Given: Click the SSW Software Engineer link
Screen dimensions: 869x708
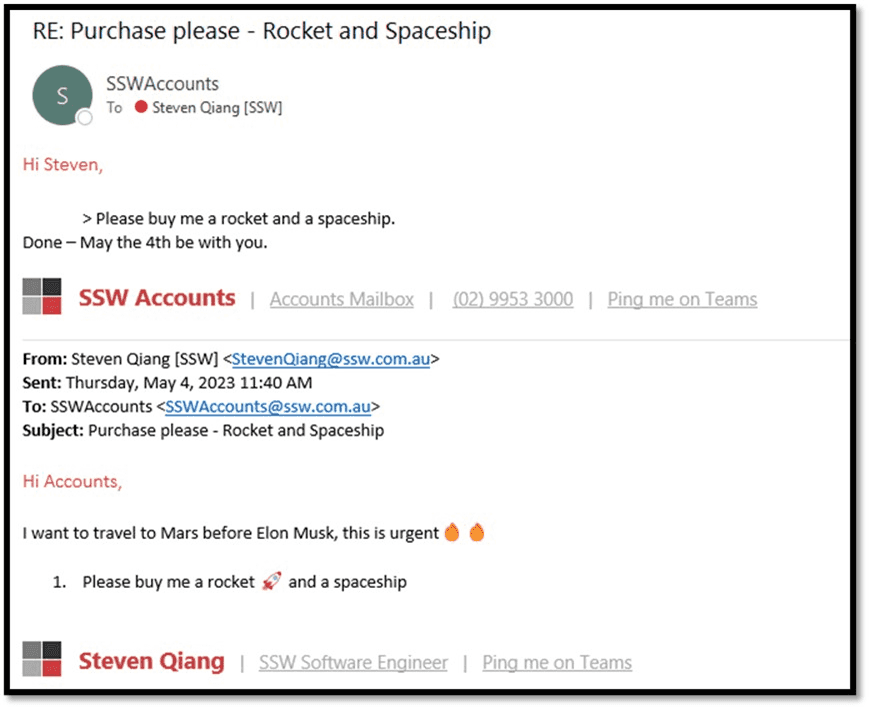Looking at the screenshot, I should 353,662.
